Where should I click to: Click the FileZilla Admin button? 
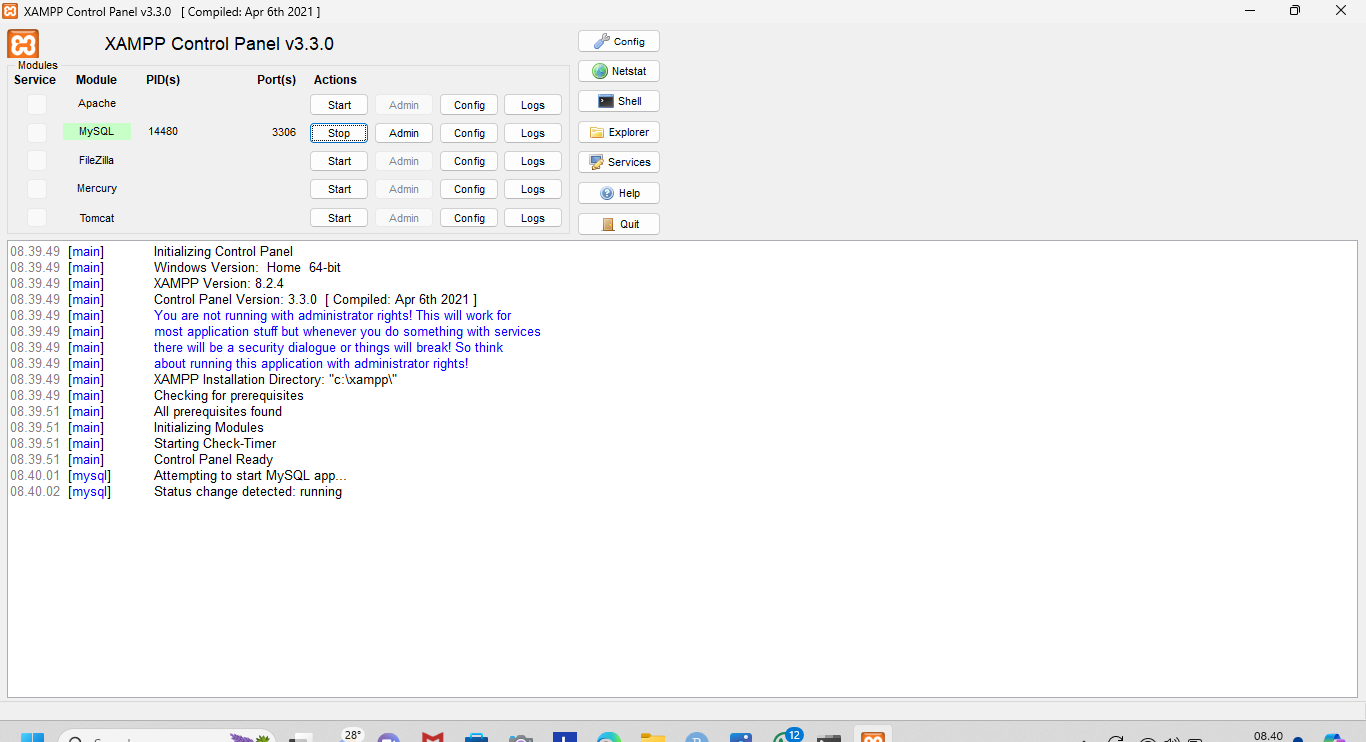[x=404, y=161]
